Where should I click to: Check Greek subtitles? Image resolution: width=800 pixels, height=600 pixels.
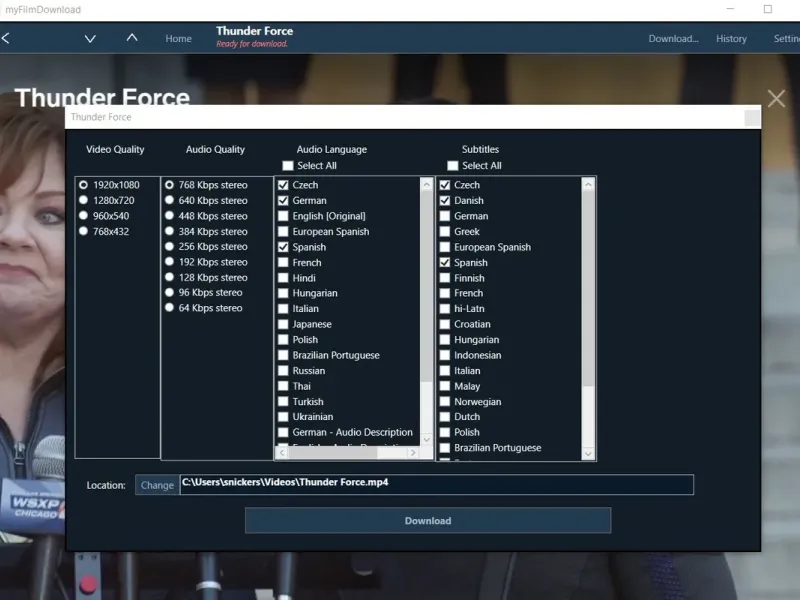click(x=445, y=231)
